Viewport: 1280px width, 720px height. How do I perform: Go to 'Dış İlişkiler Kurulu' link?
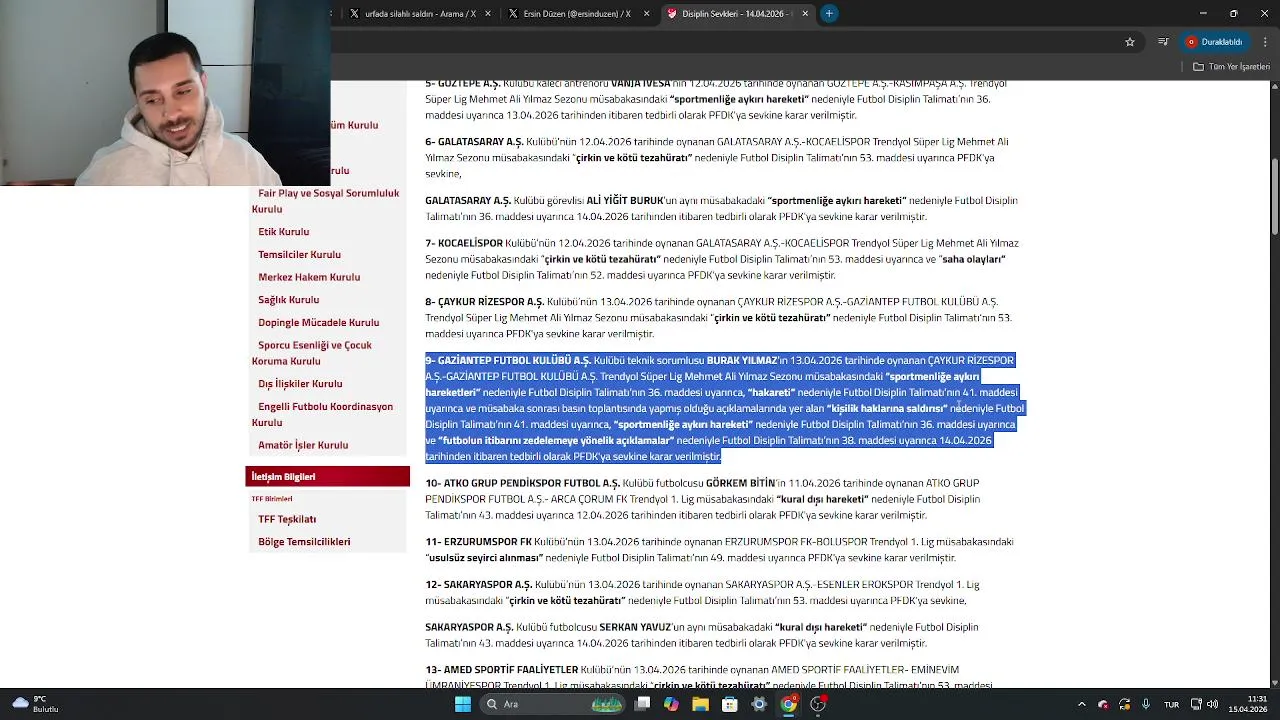300,384
